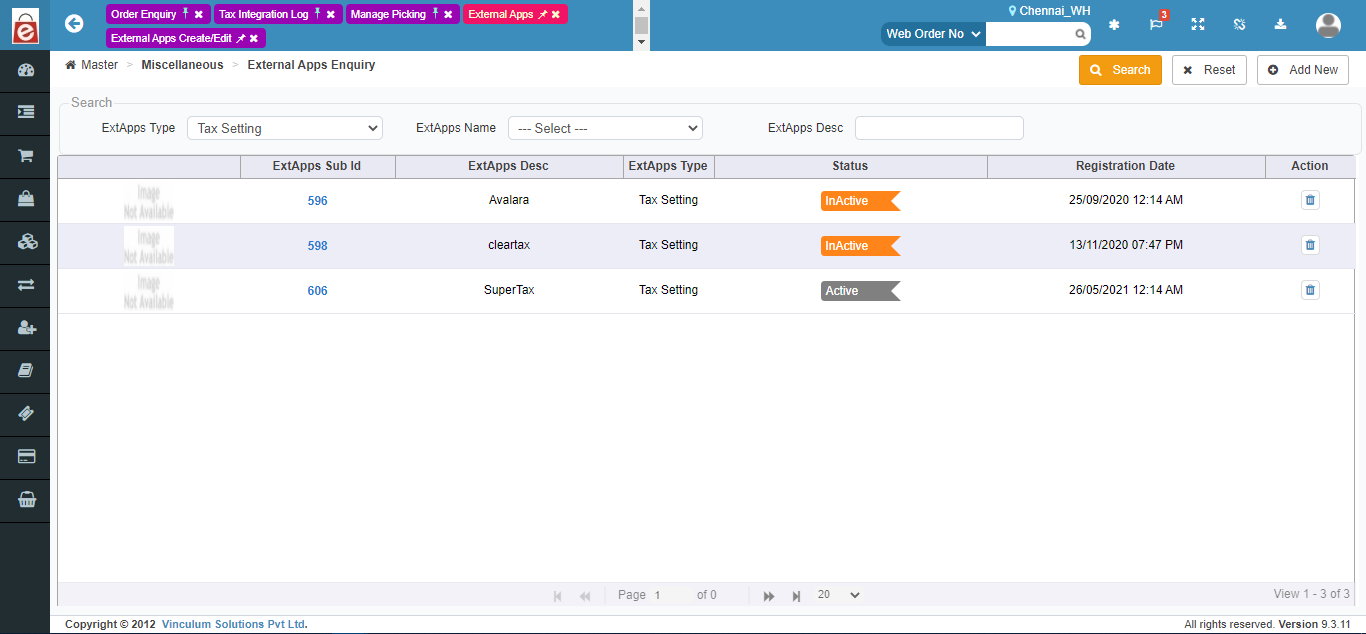Open the dashboard gauge sidebar icon
The width and height of the screenshot is (1366, 634).
coord(26,70)
